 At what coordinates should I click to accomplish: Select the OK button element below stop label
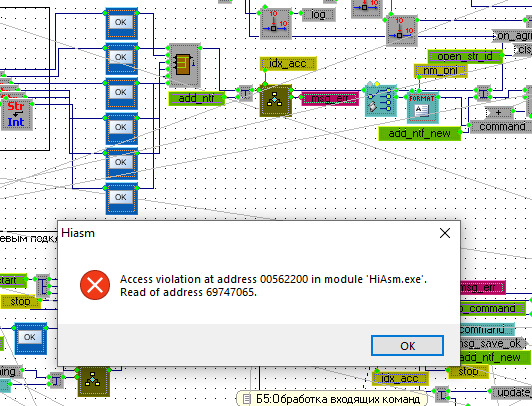tap(31, 339)
